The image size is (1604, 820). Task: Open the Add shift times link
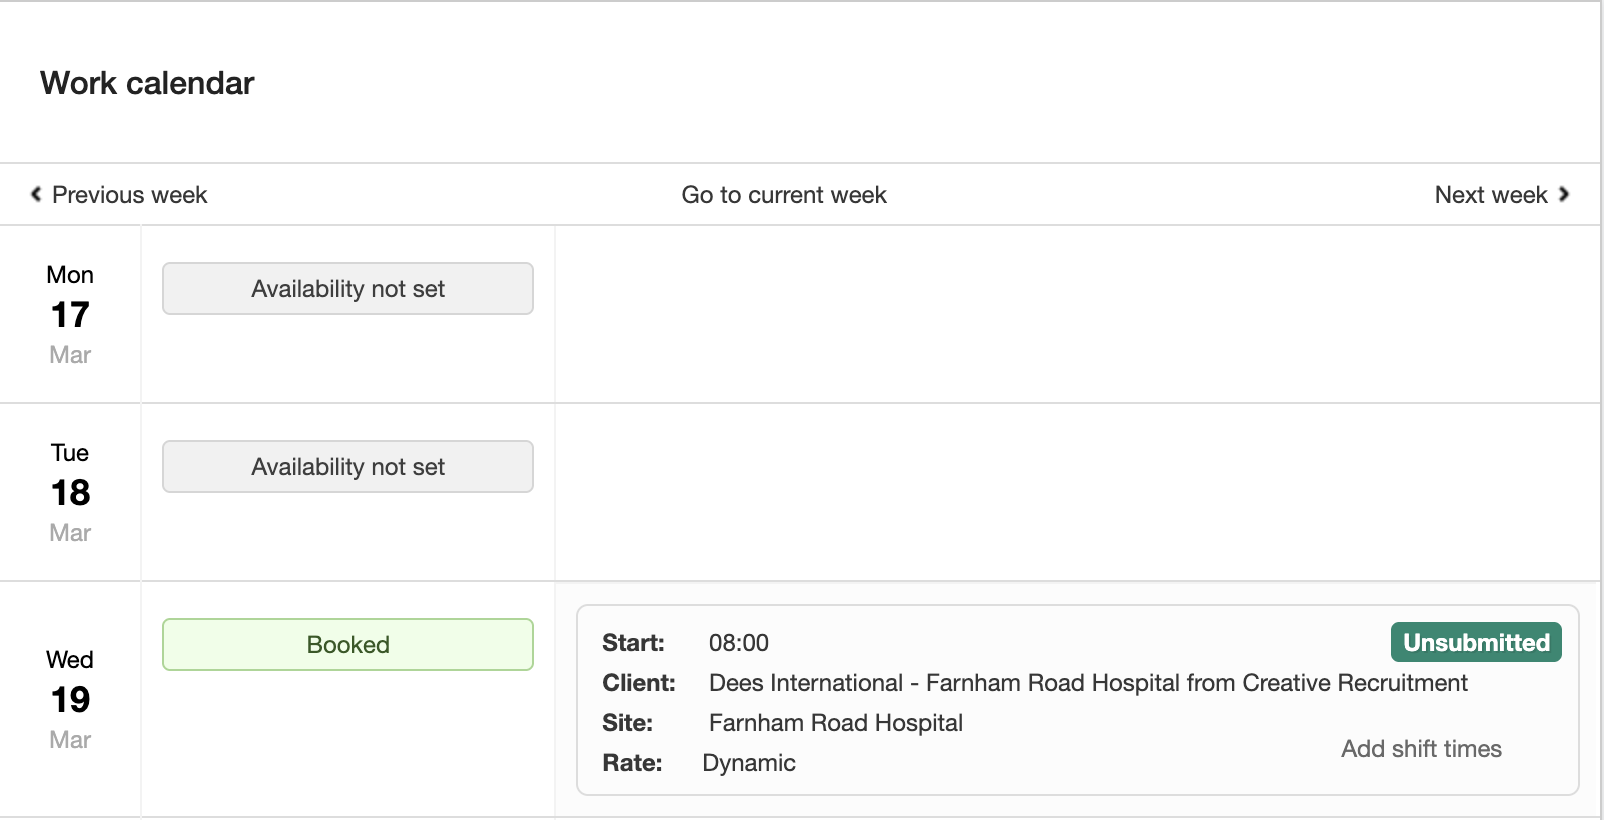[x=1421, y=749]
